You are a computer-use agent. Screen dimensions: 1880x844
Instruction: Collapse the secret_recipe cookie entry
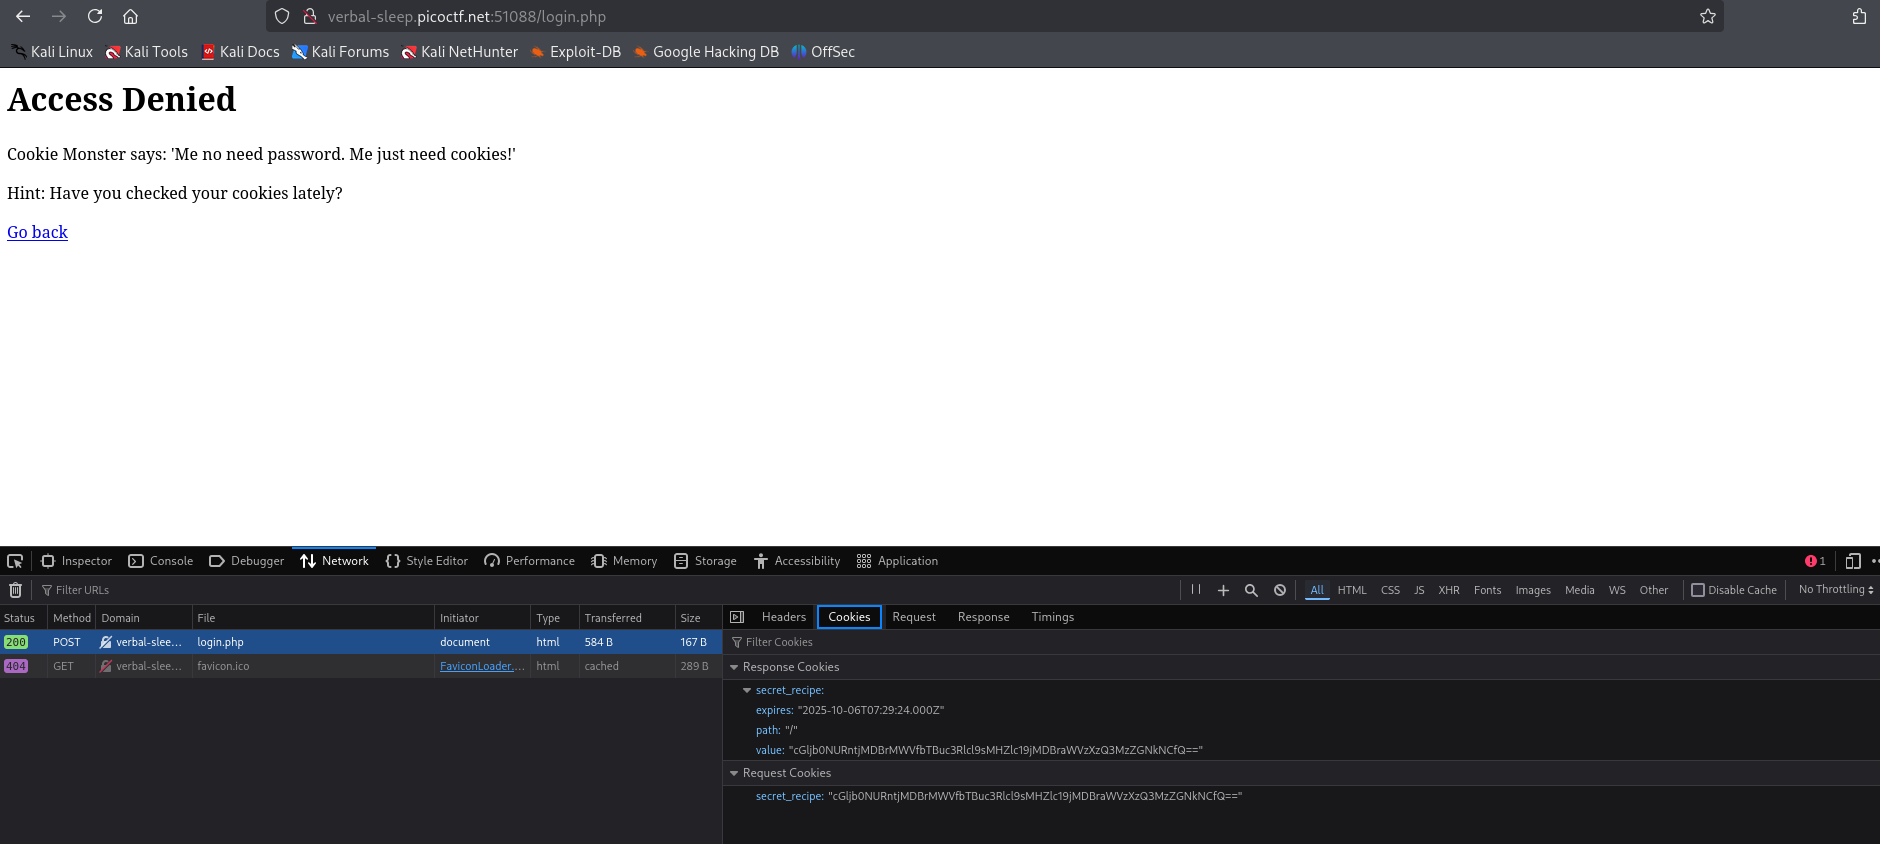pyautogui.click(x=746, y=690)
